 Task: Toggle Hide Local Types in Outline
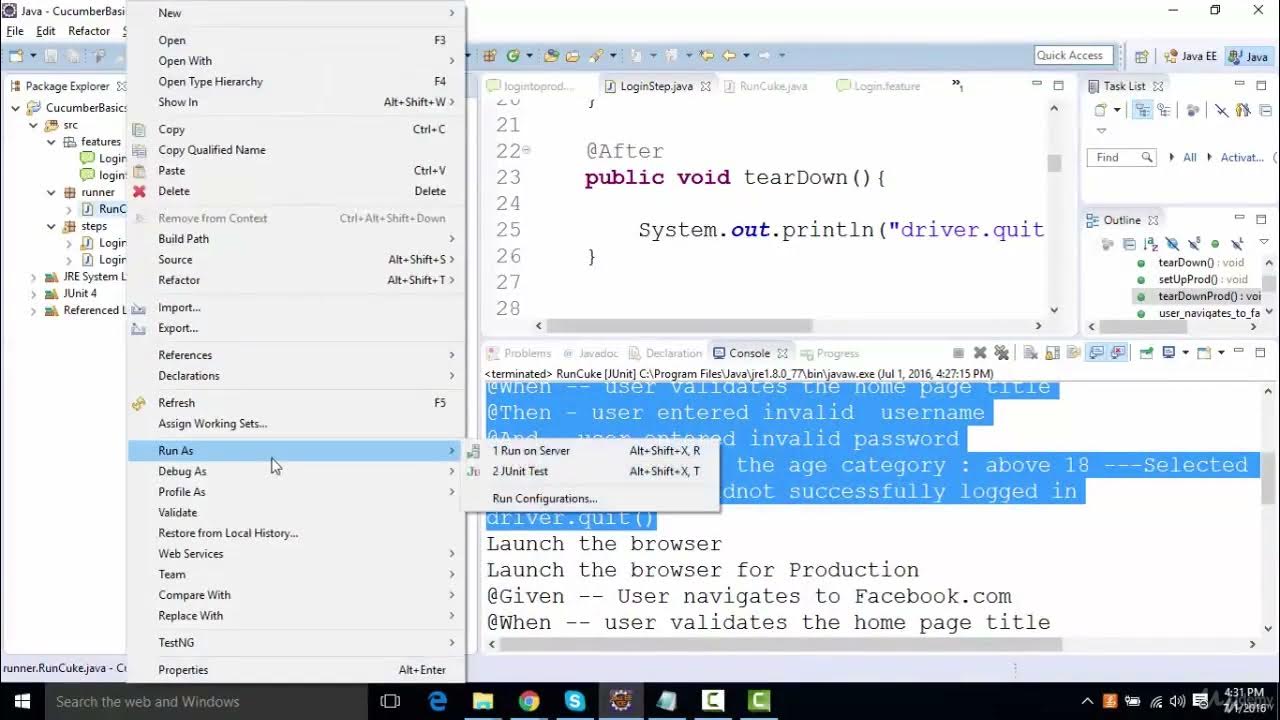point(1237,244)
